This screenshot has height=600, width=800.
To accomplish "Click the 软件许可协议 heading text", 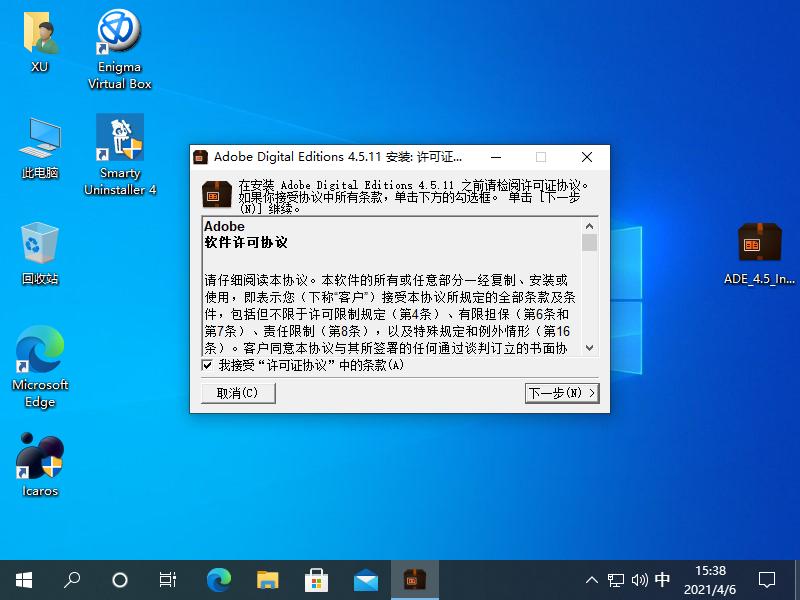I will pos(246,243).
